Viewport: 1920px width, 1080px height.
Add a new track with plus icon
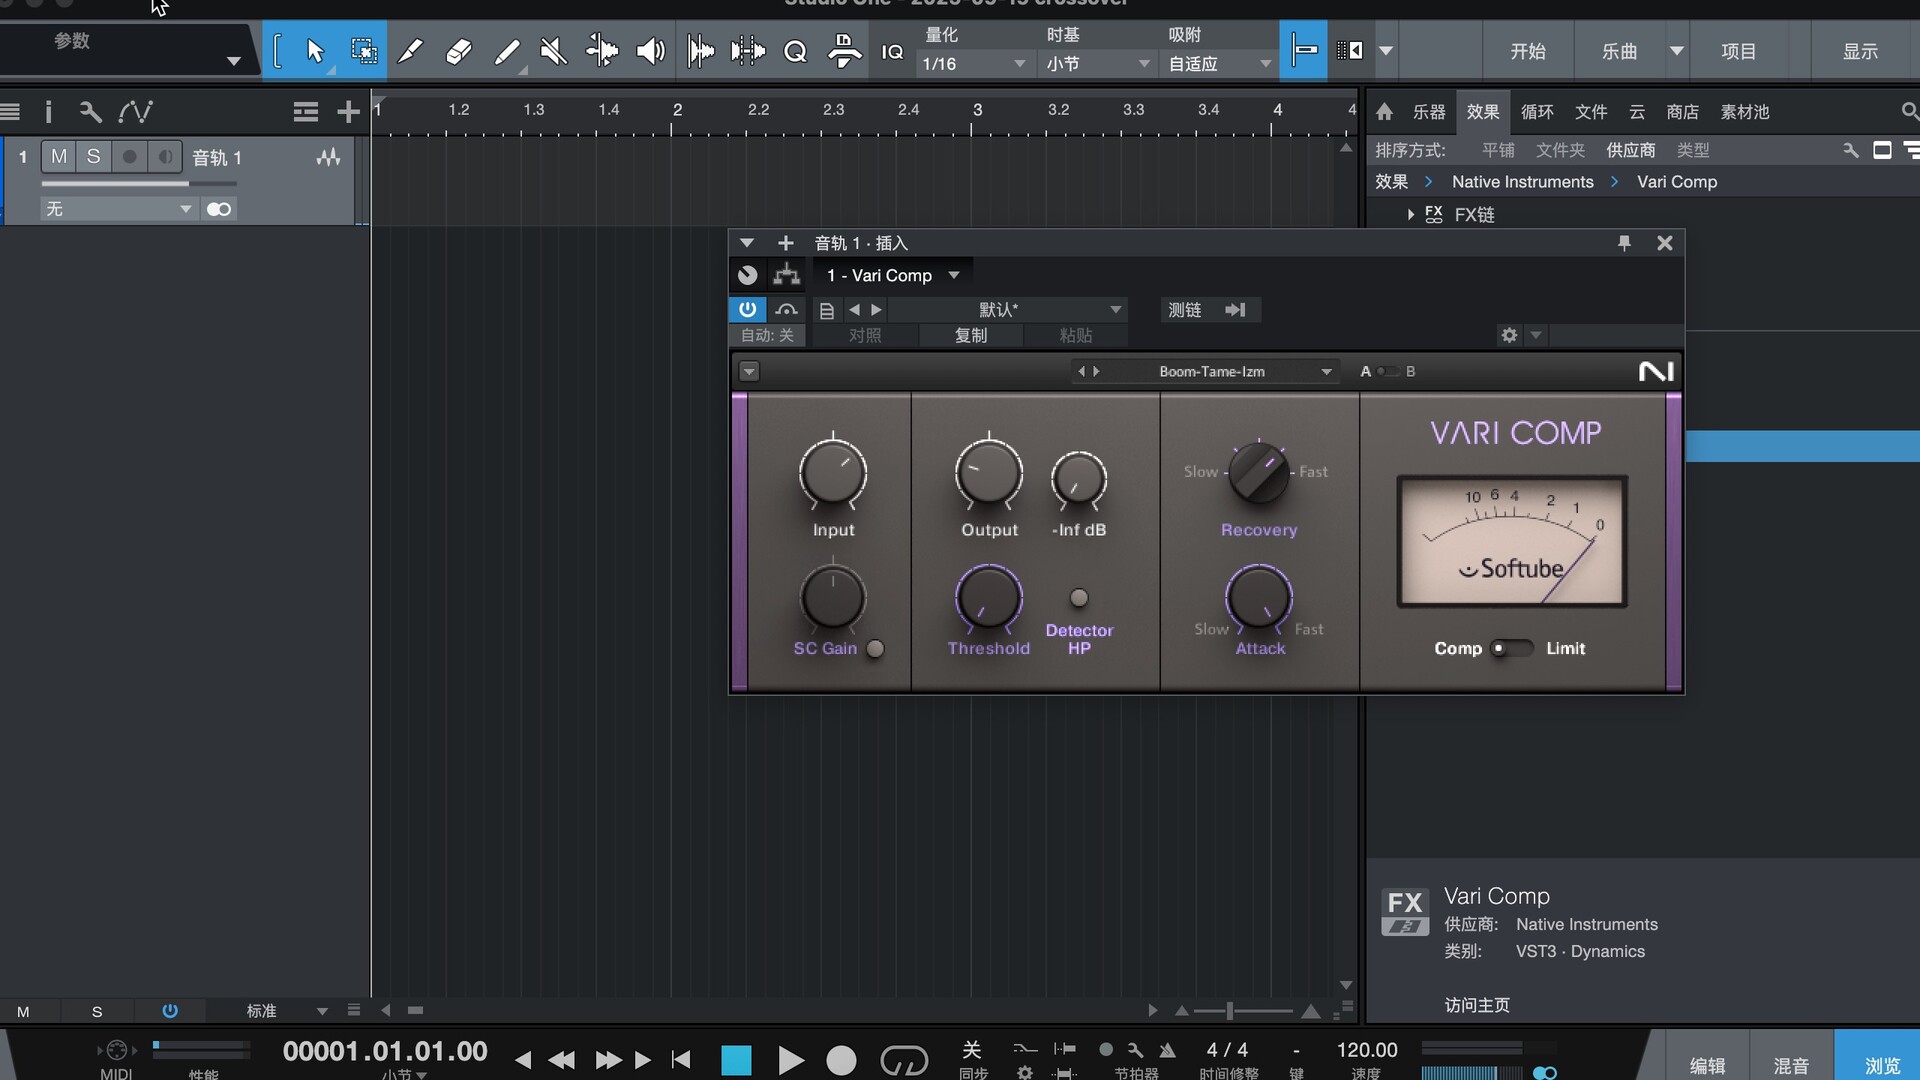tap(347, 112)
